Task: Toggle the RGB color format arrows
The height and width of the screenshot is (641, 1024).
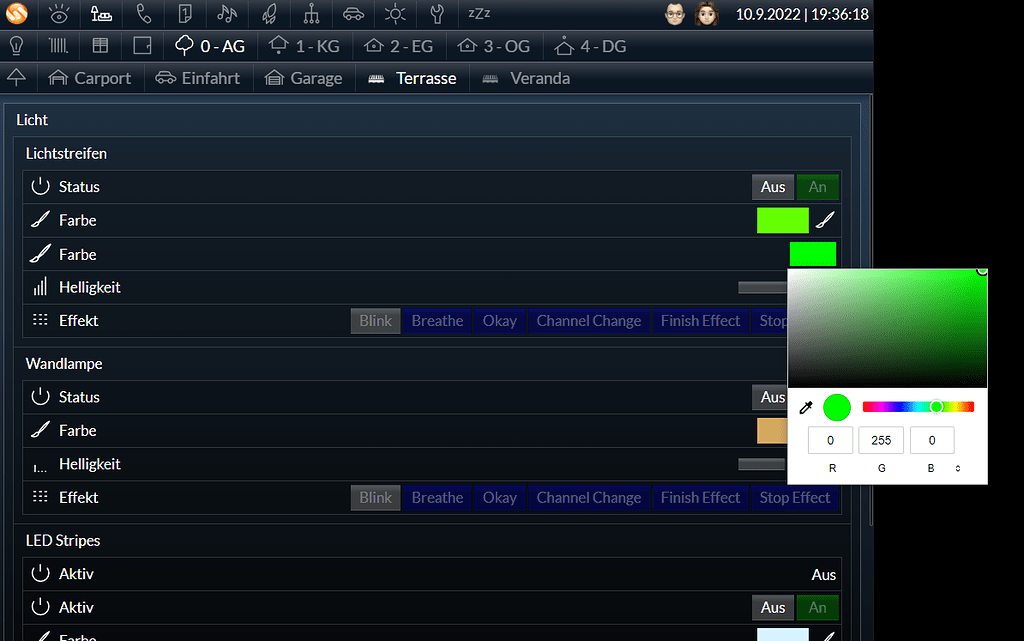Action: tap(958, 468)
